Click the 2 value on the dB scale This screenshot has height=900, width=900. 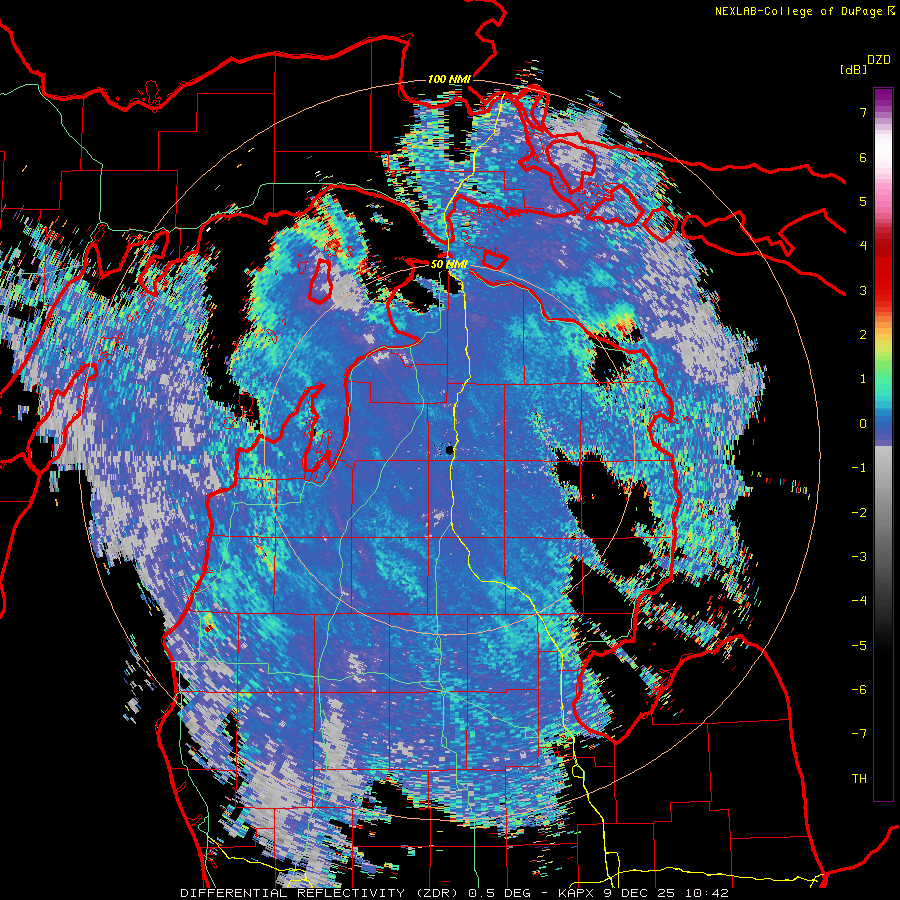coord(863,335)
